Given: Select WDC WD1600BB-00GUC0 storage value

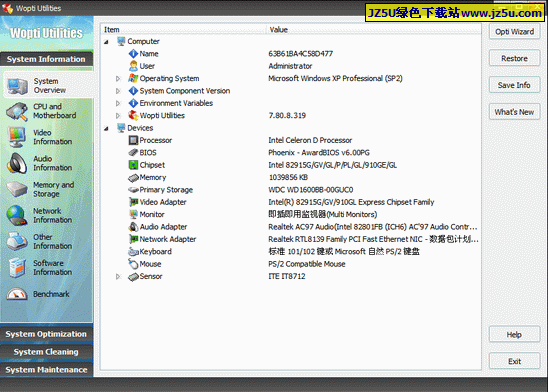Looking at the screenshot, I should (311, 190).
